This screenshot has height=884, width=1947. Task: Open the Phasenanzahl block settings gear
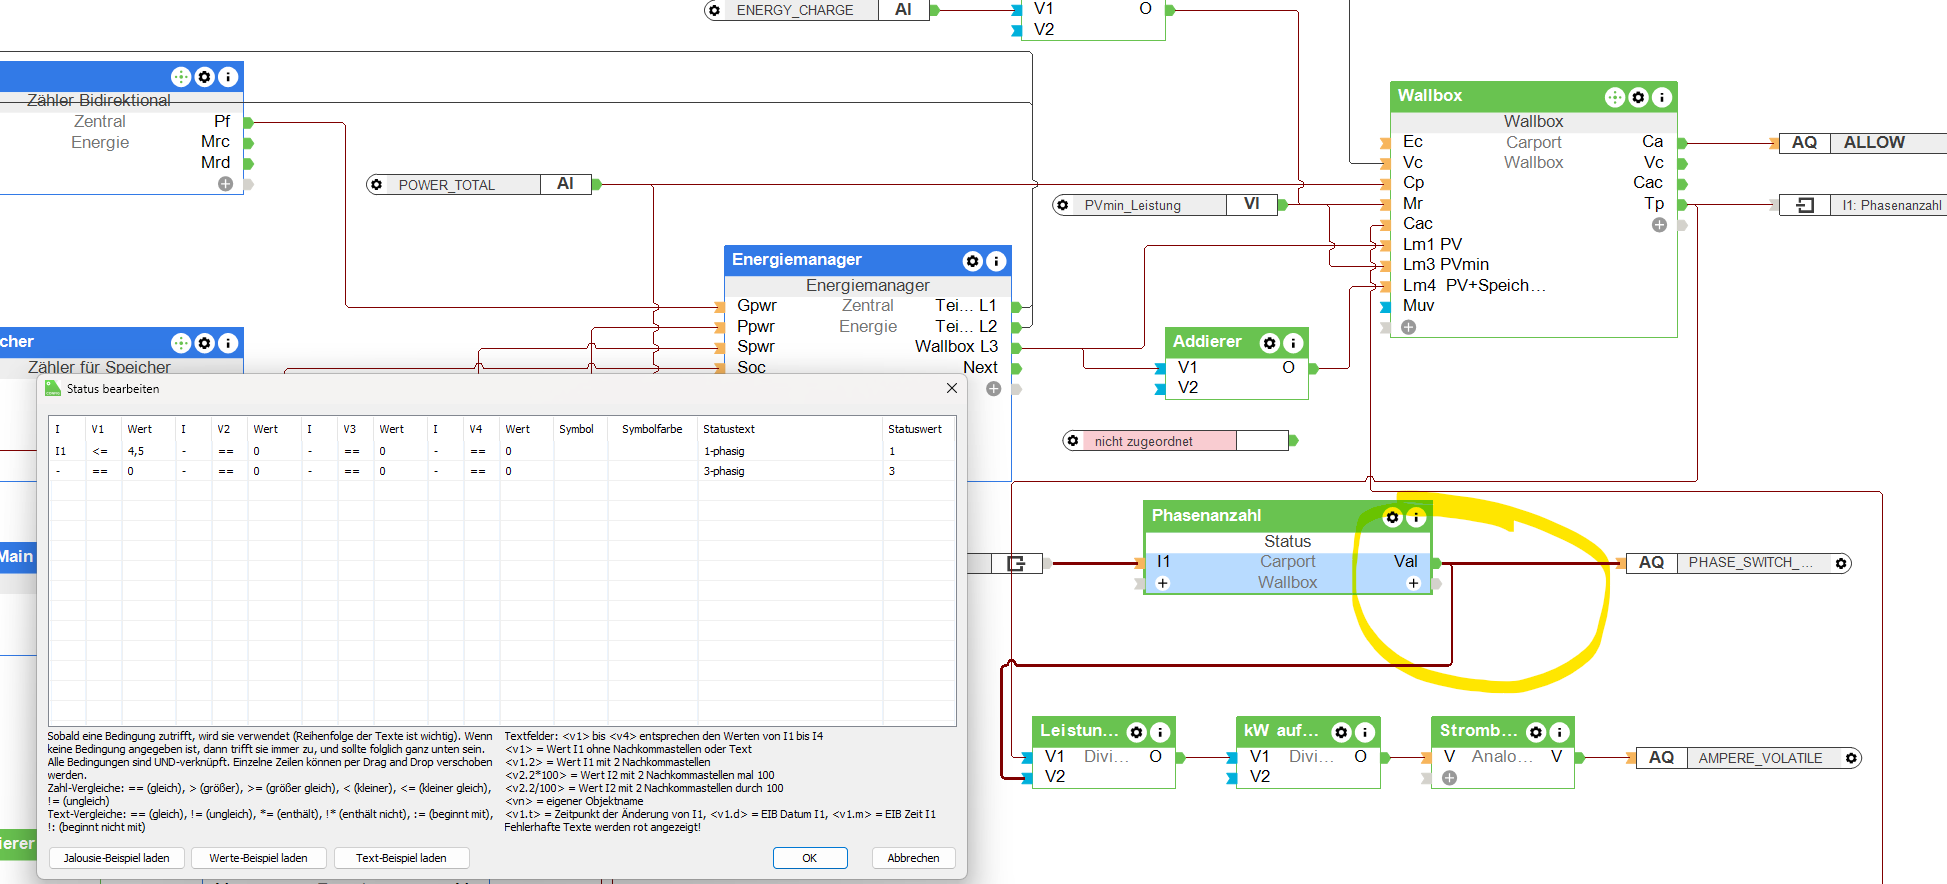1392,517
